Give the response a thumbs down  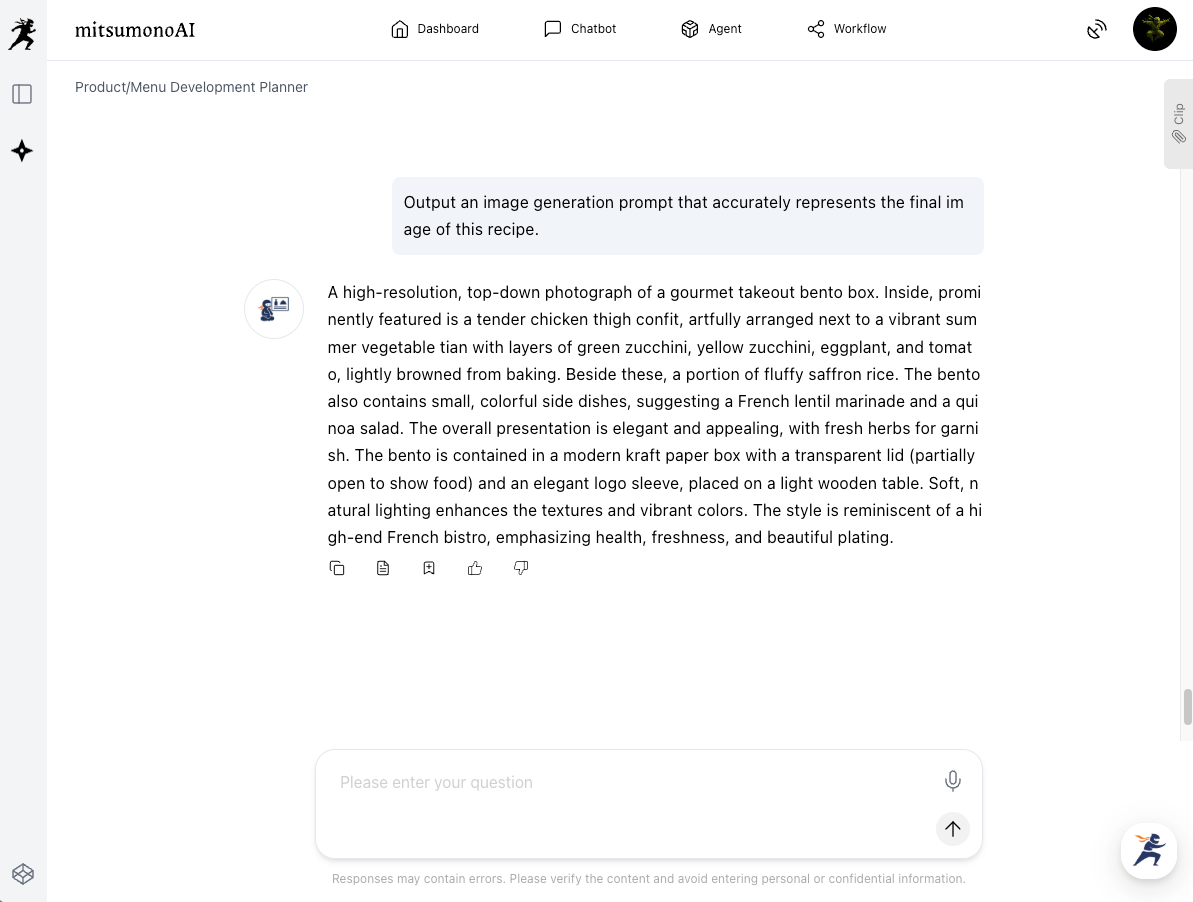click(x=521, y=568)
